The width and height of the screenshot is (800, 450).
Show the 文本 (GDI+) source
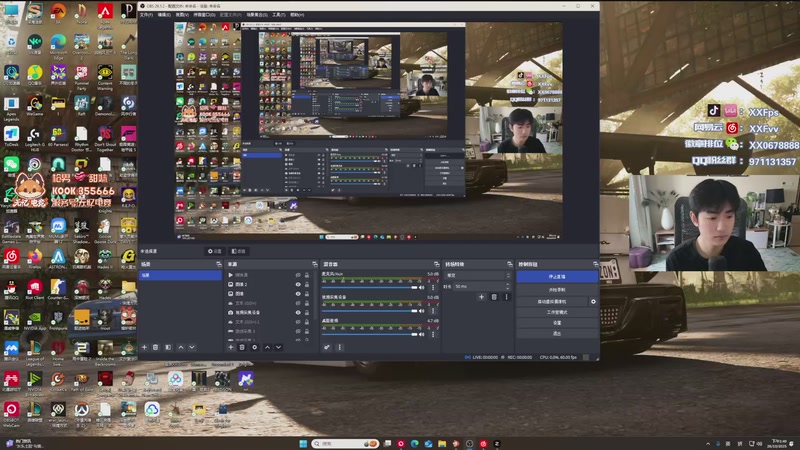coord(298,303)
